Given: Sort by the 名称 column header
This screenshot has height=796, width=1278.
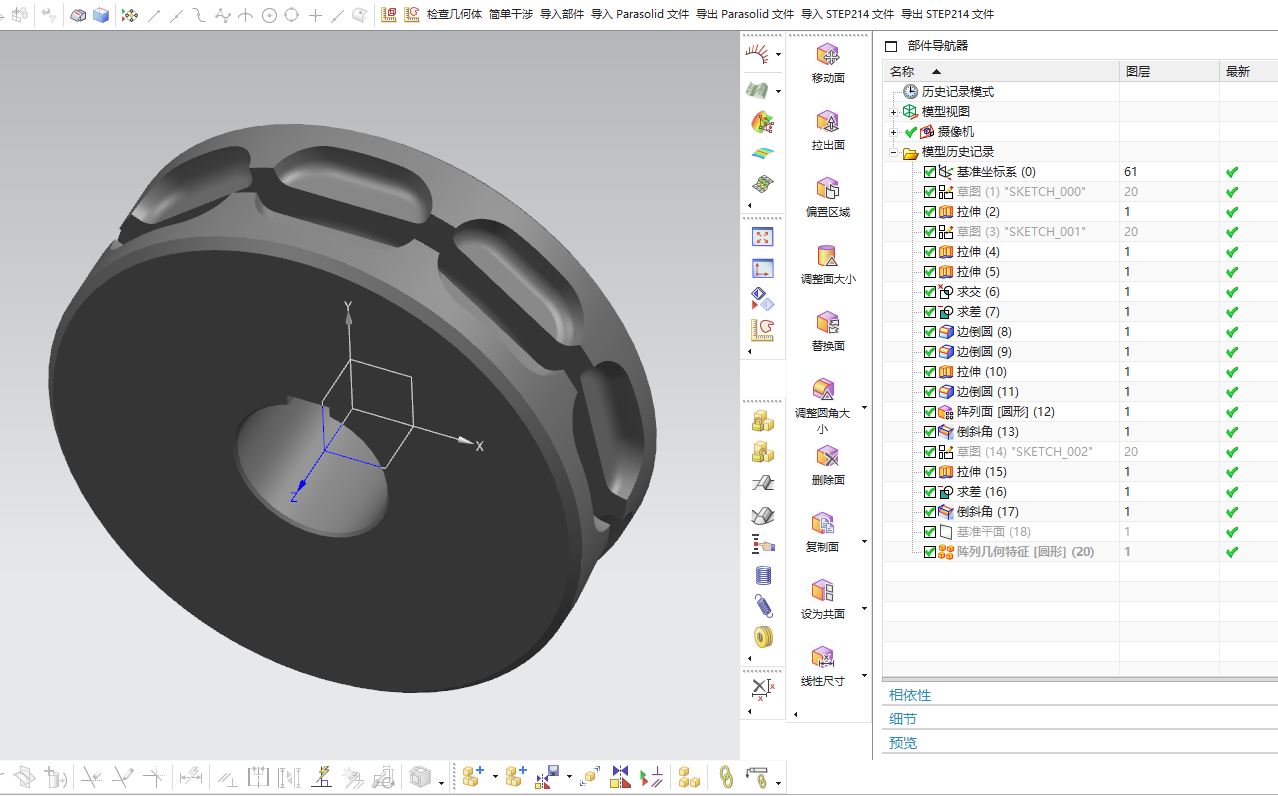Looking at the screenshot, I should 1001,71.
